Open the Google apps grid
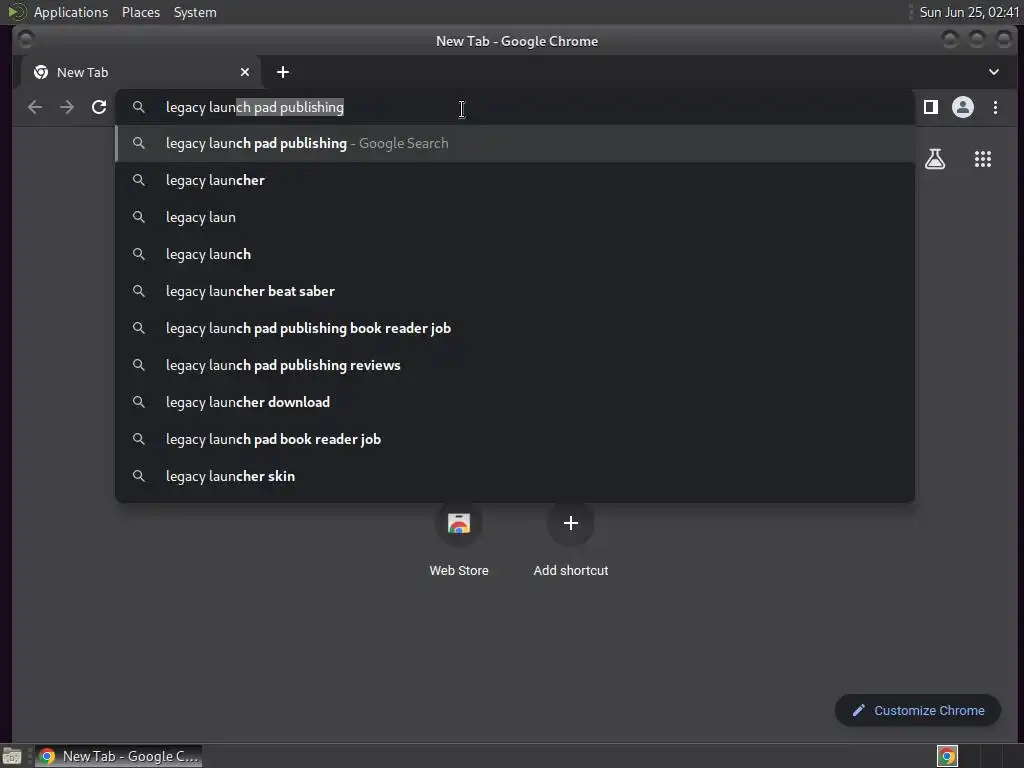The image size is (1024, 768). 983,159
